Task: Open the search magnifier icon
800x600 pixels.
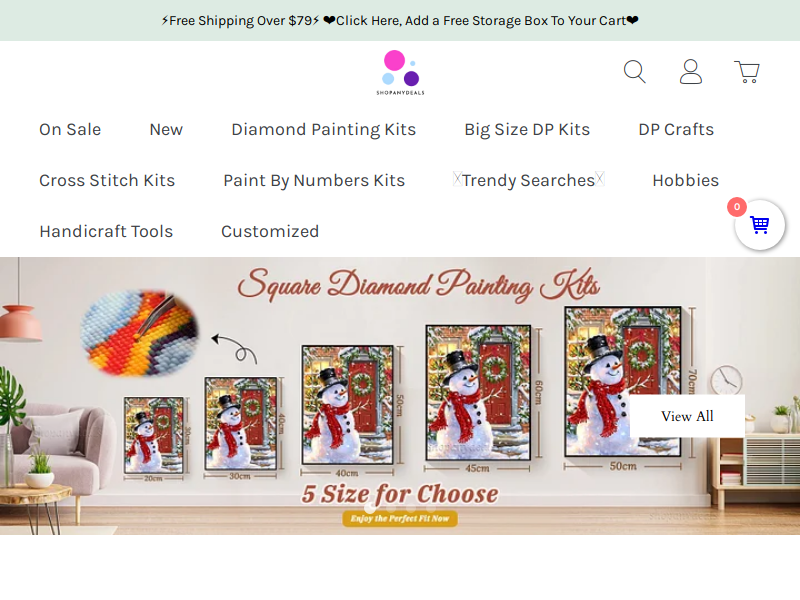Action: point(635,71)
